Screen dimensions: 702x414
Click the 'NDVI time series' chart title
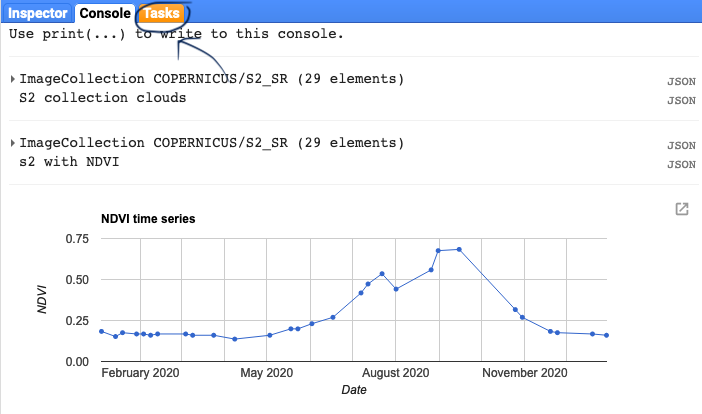148,218
